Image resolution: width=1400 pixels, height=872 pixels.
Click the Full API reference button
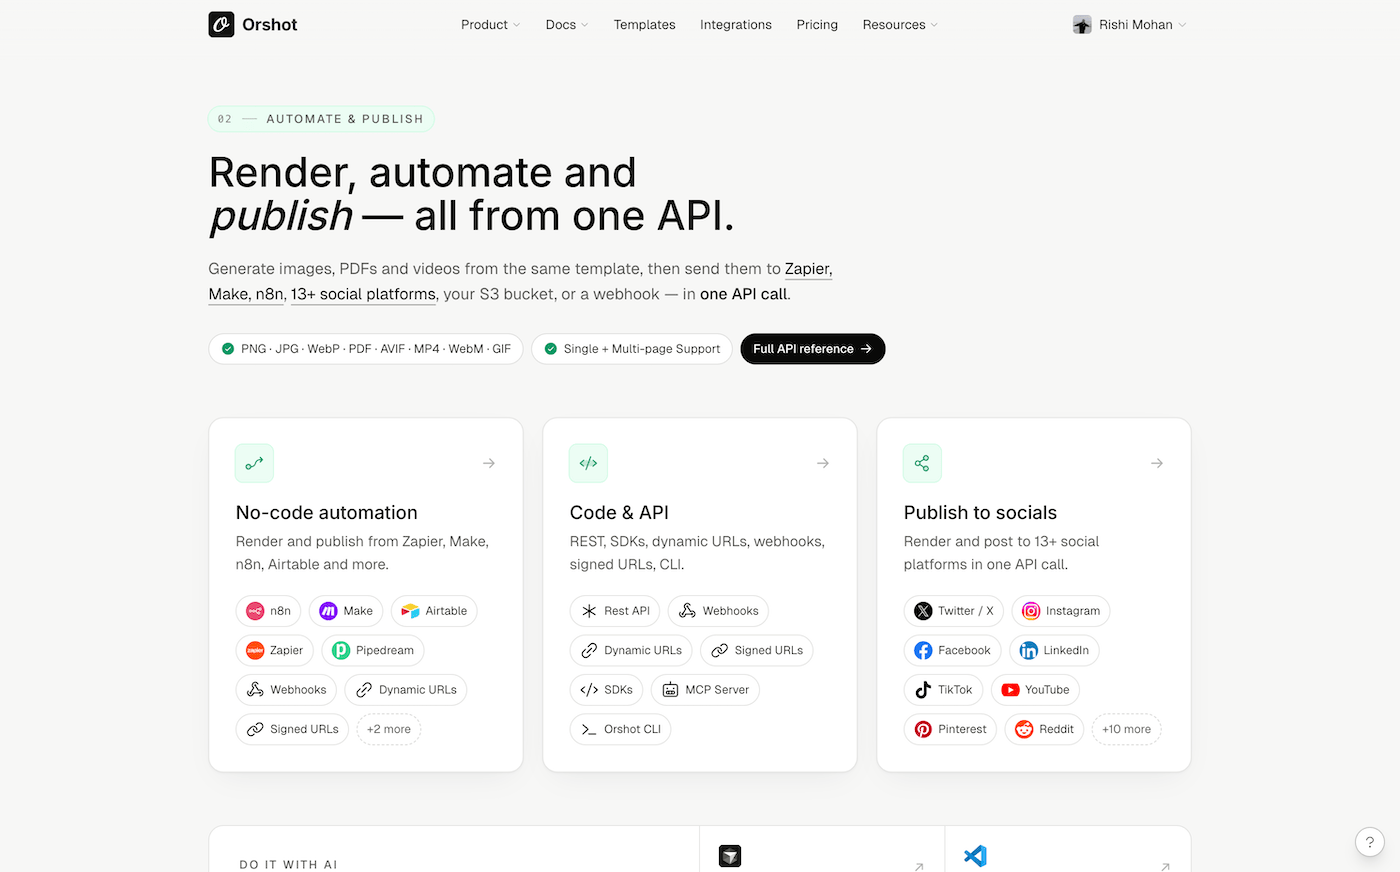(x=812, y=349)
